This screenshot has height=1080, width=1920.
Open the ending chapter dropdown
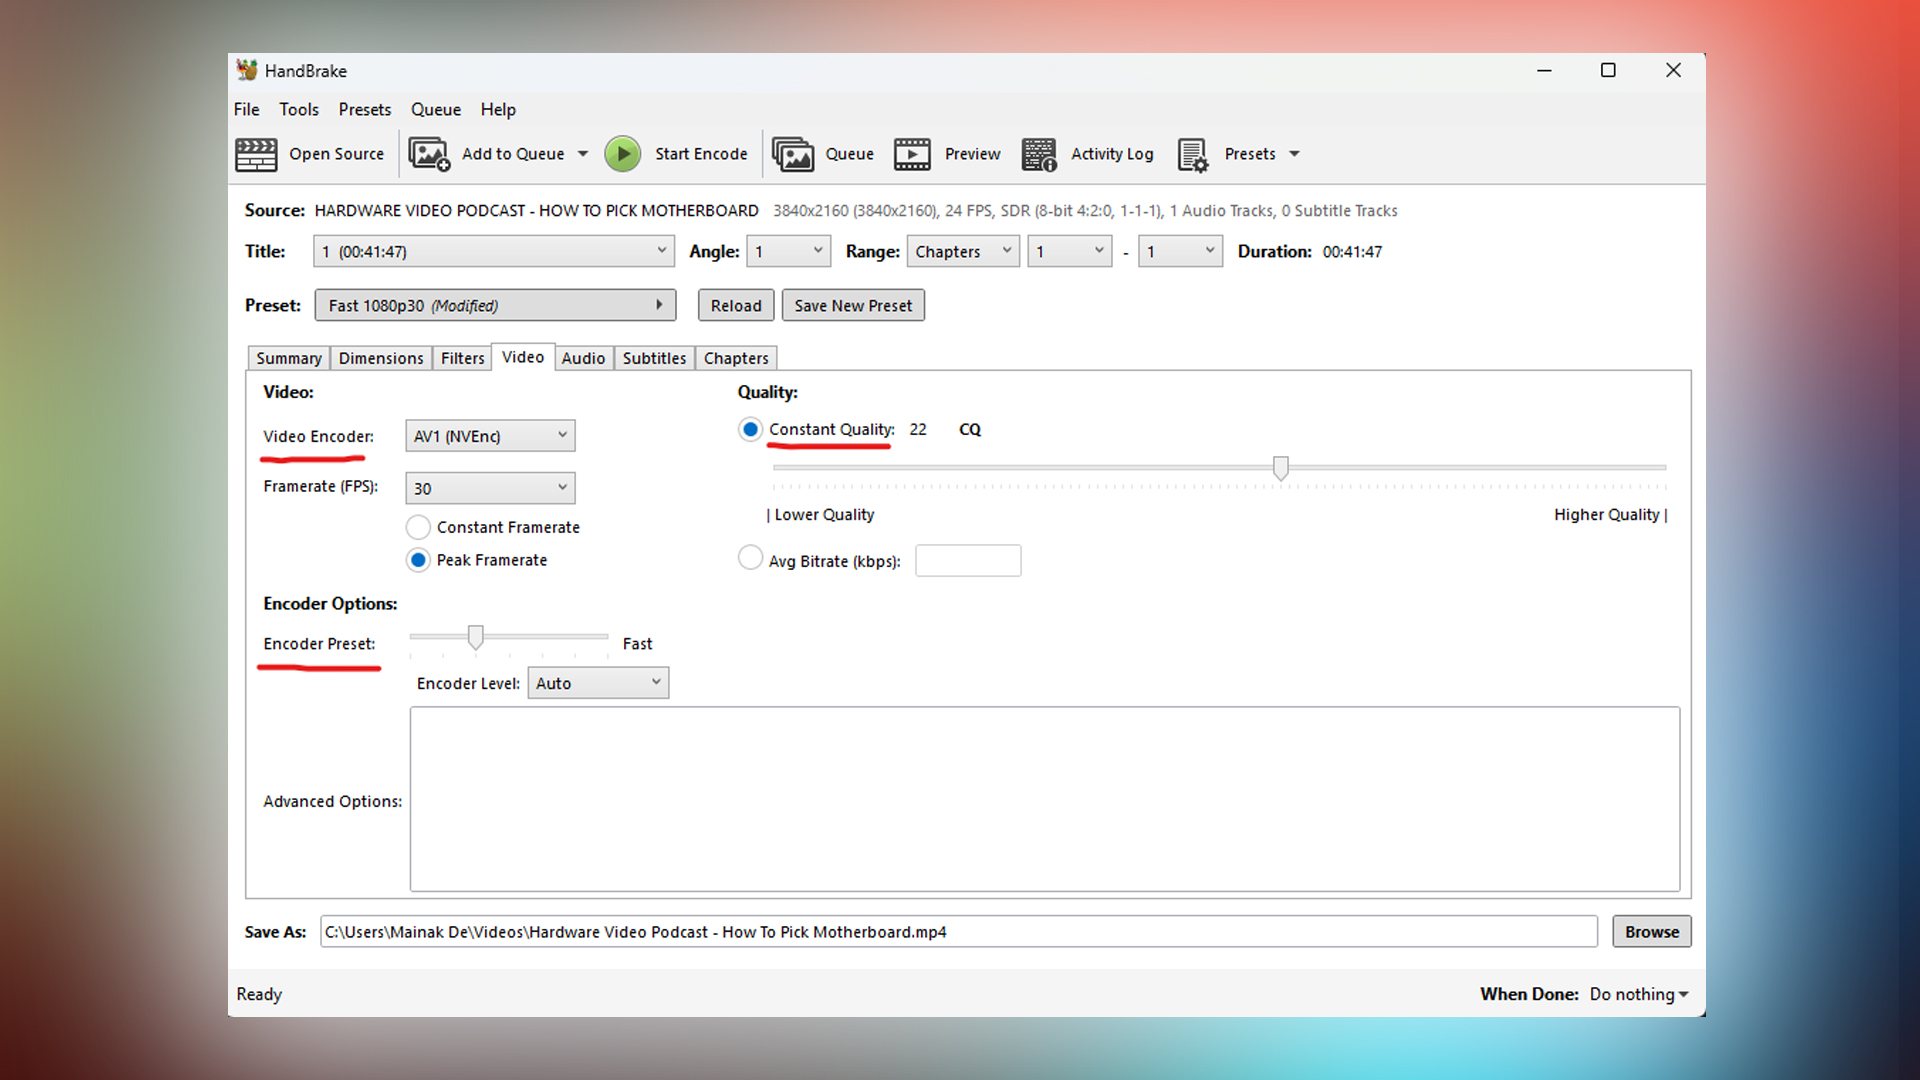pyautogui.click(x=1180, y=251)
